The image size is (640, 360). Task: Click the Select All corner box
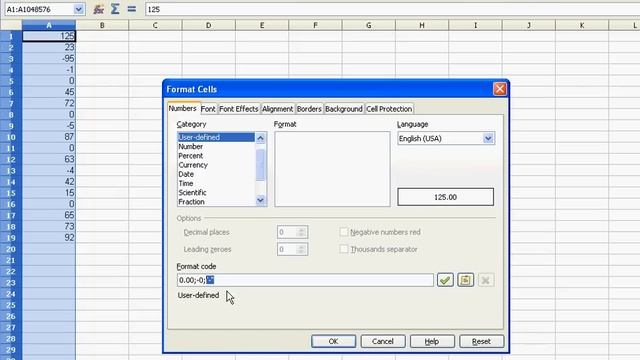click(11, 25)
